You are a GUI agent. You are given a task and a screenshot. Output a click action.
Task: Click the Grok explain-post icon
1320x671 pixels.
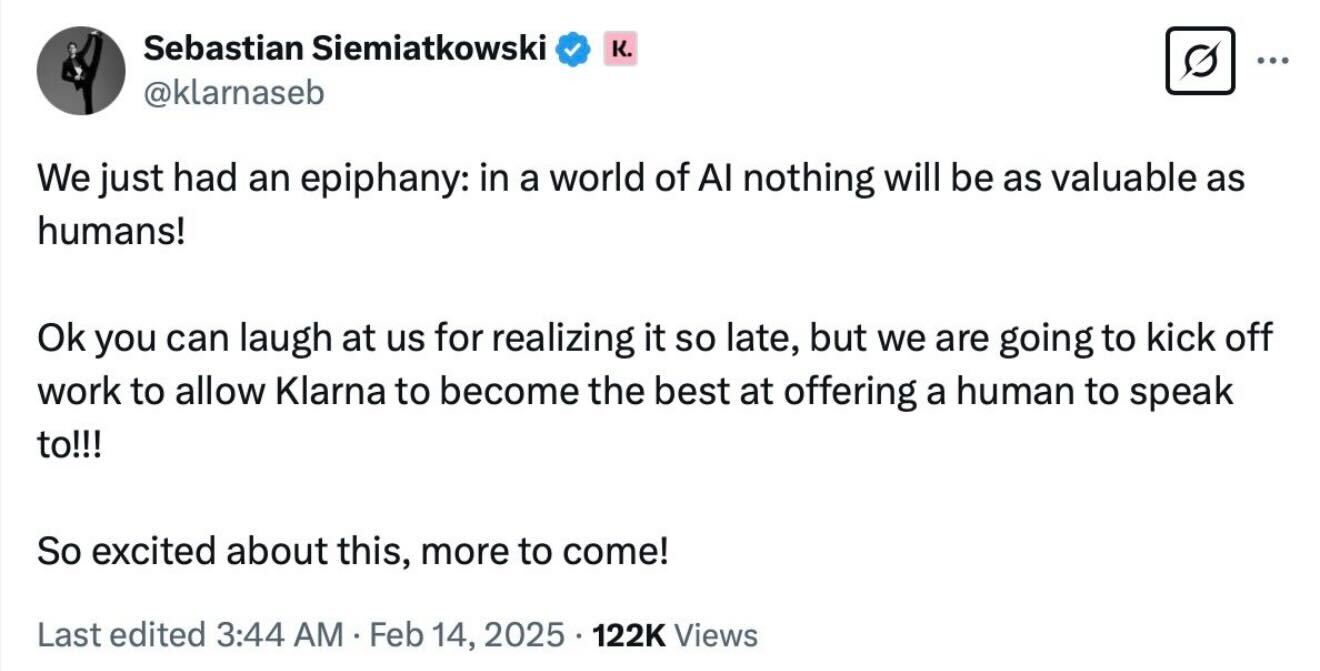tap(1200, 60)
